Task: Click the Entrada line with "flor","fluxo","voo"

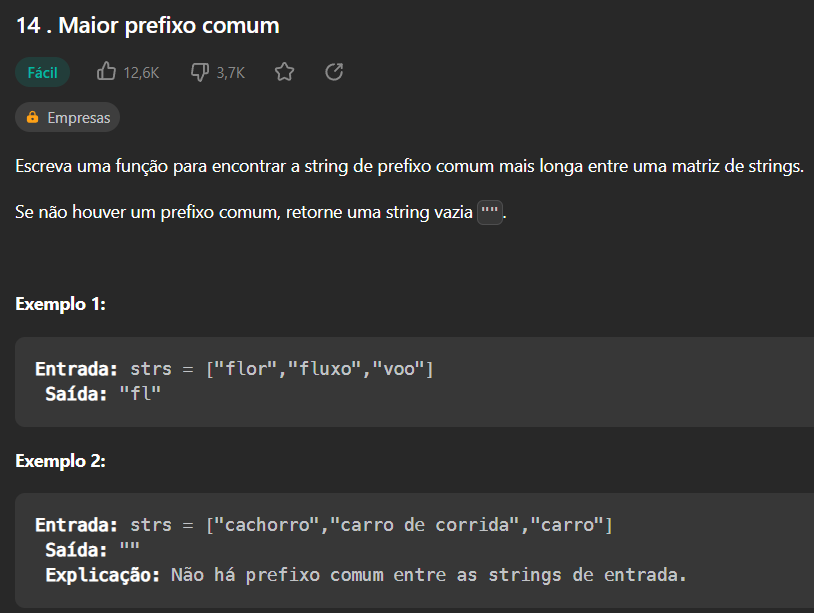Action: pyautogui.click(x=234, y=369)
